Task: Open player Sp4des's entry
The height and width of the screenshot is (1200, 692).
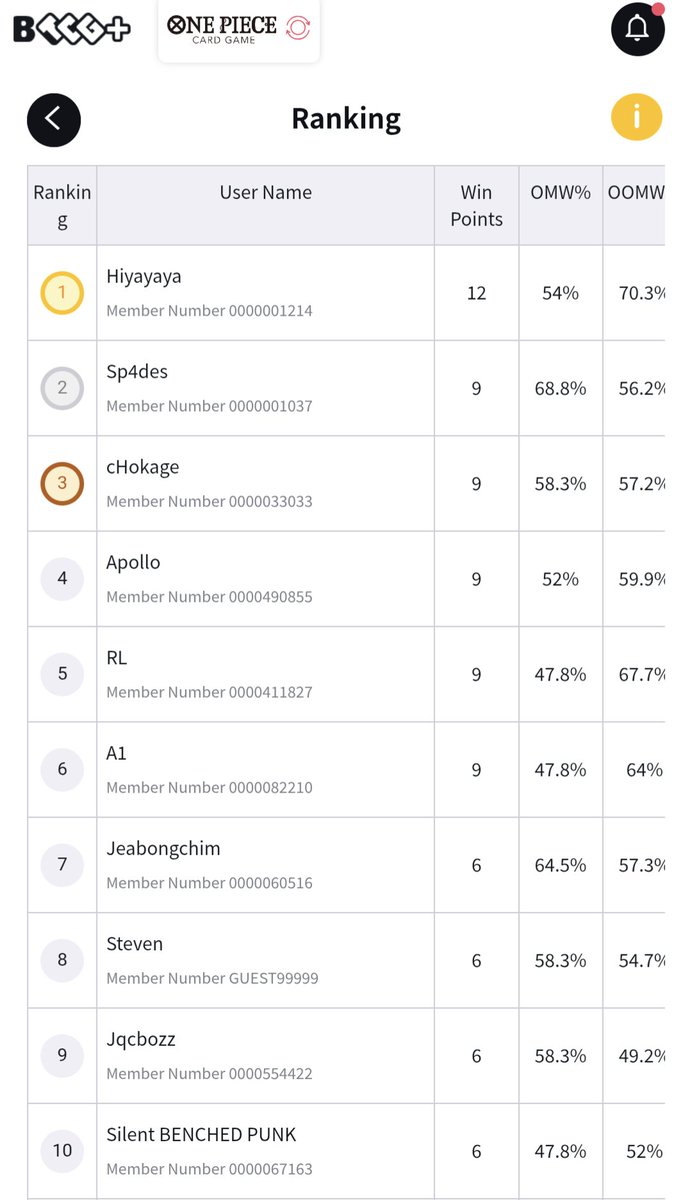Action: pos(137,372)
